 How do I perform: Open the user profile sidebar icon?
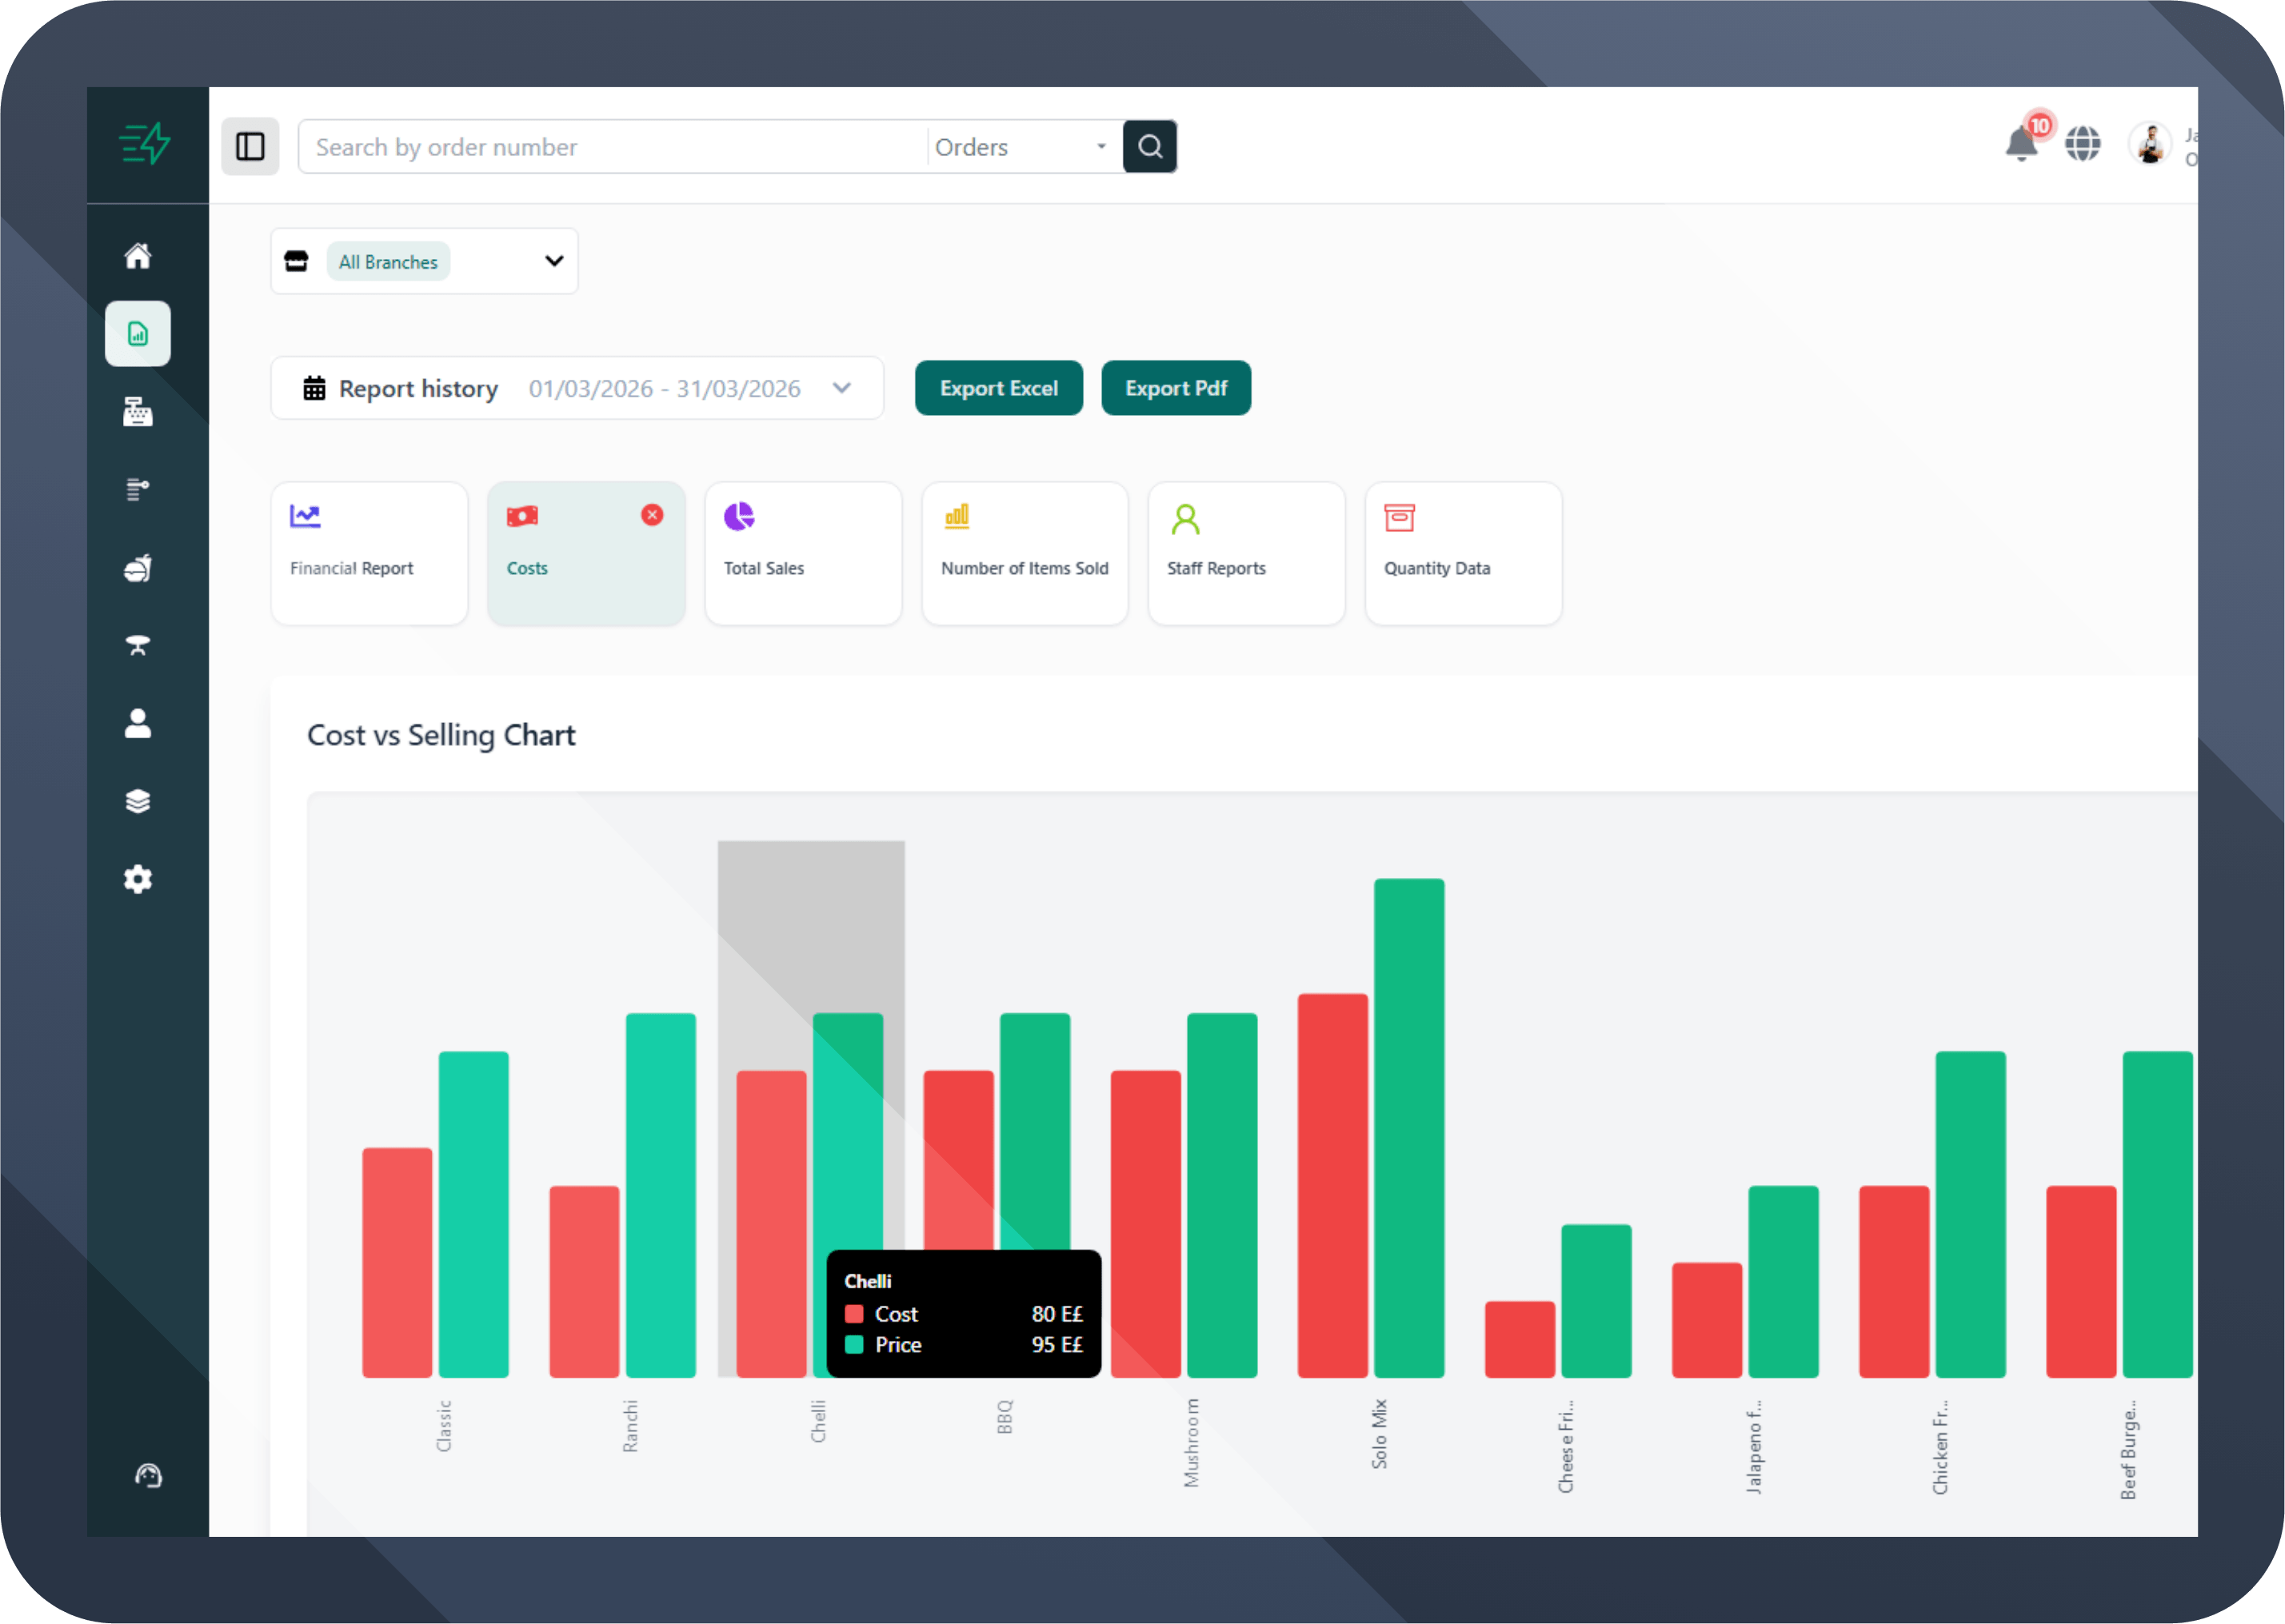[138, 723]
